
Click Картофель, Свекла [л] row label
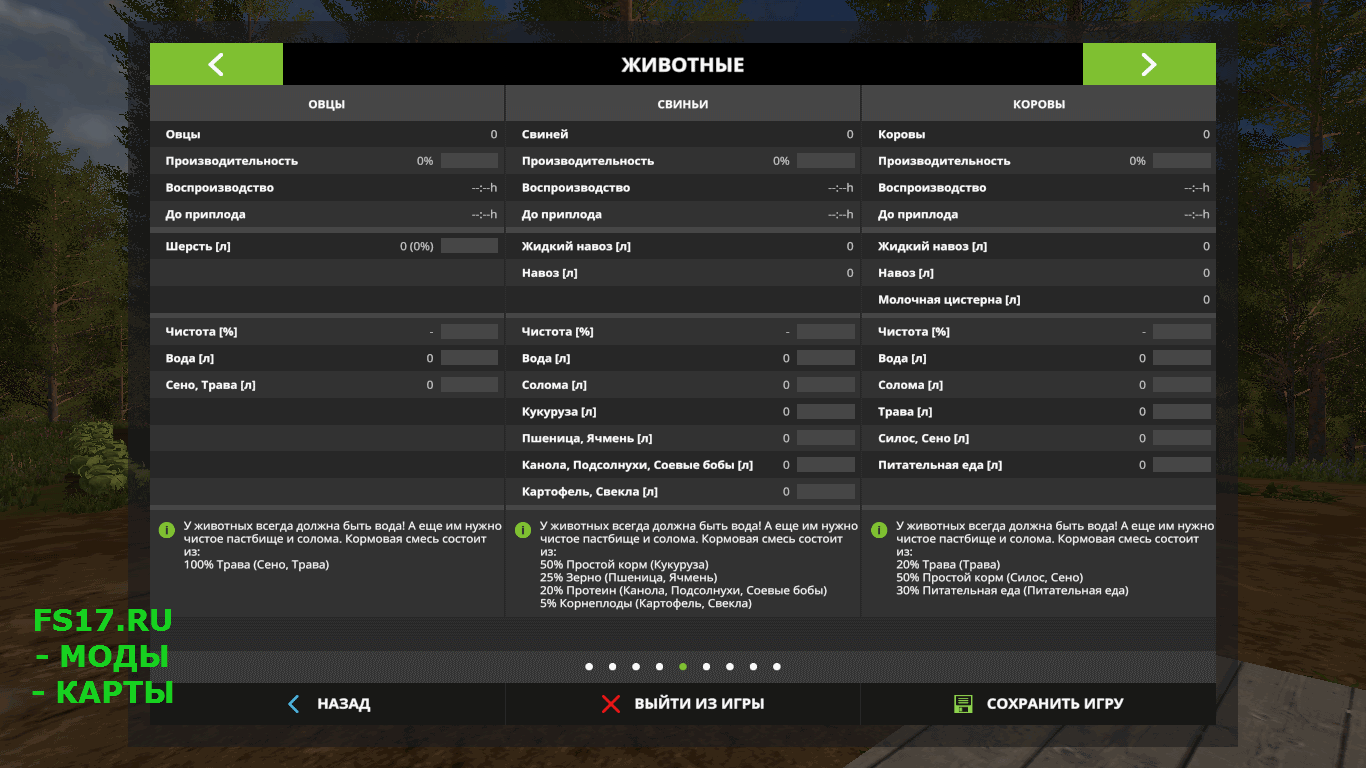pyautogui.click(x=590, y=492)
